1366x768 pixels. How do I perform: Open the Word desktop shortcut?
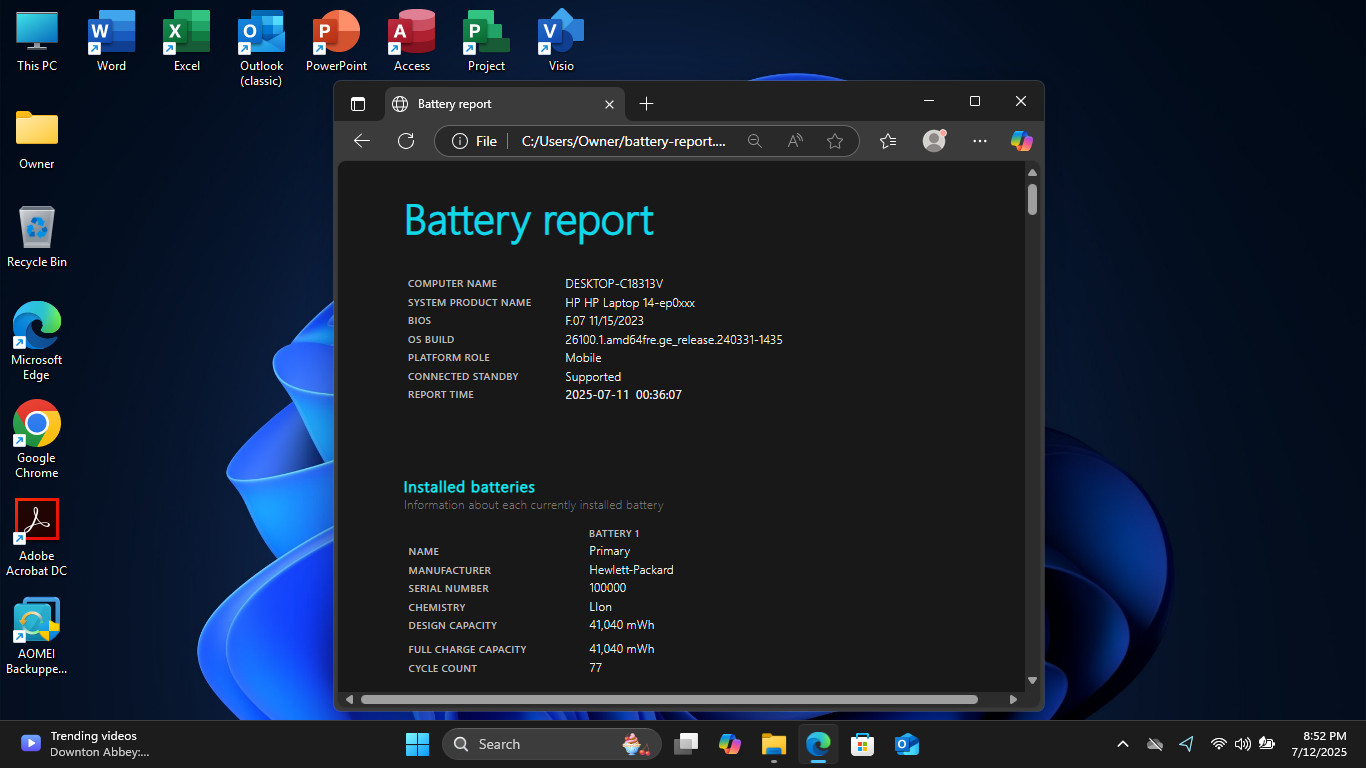pos(111,40)
